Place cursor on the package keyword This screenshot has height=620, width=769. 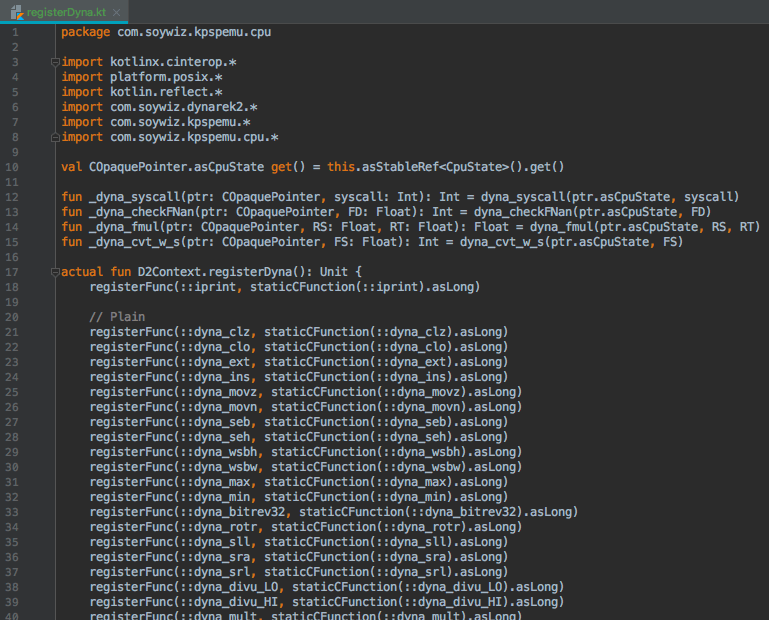click(x=86, y=32)
